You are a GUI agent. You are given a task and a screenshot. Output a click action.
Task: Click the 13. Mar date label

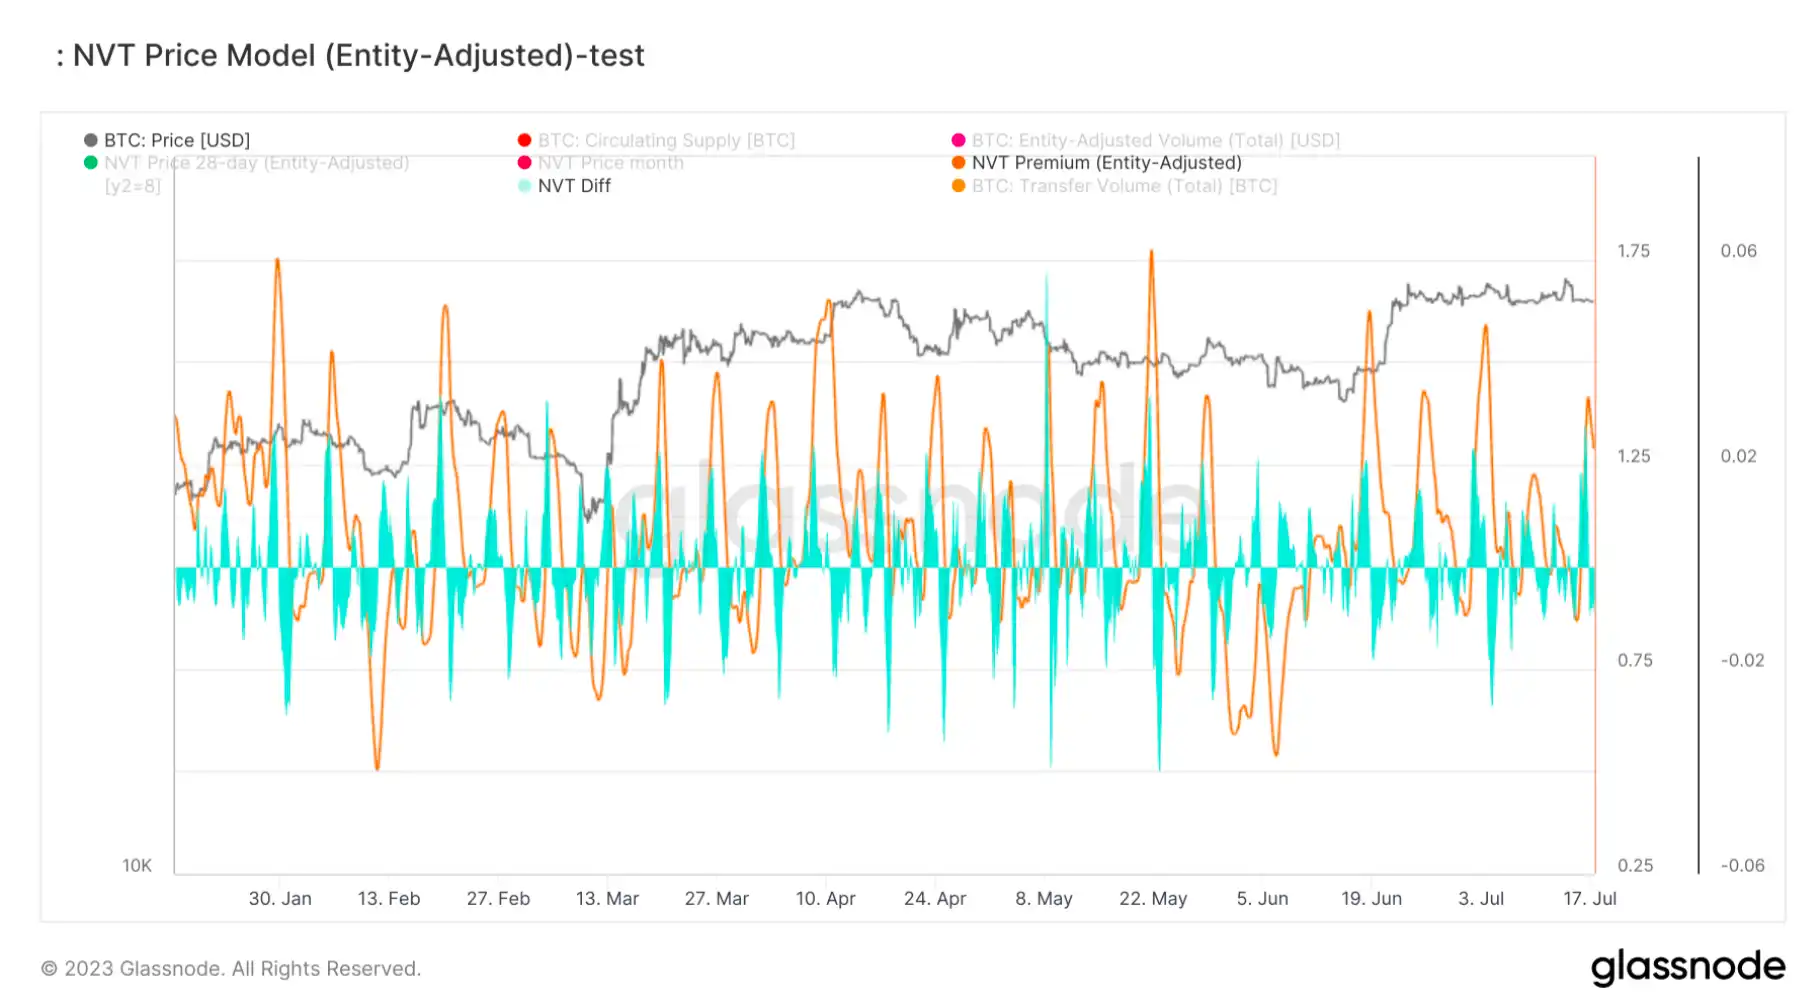point(607,899)
